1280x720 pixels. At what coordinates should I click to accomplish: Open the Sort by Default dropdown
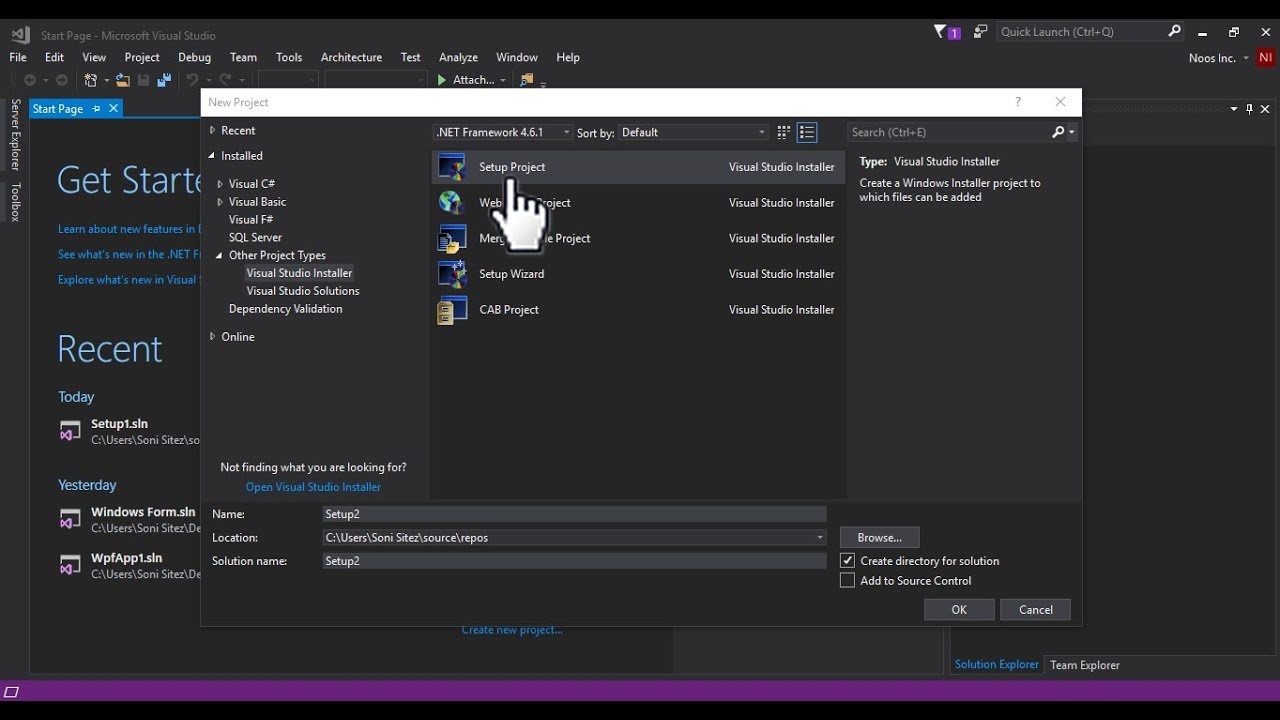pyautogui.click(x=693, y=132)
